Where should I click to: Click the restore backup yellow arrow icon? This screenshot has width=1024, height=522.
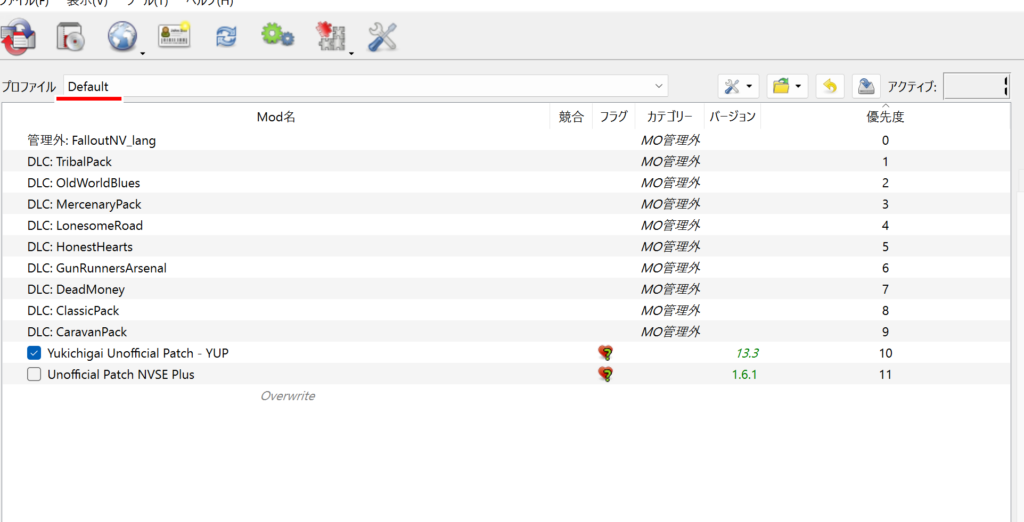[x=829, y=86]
